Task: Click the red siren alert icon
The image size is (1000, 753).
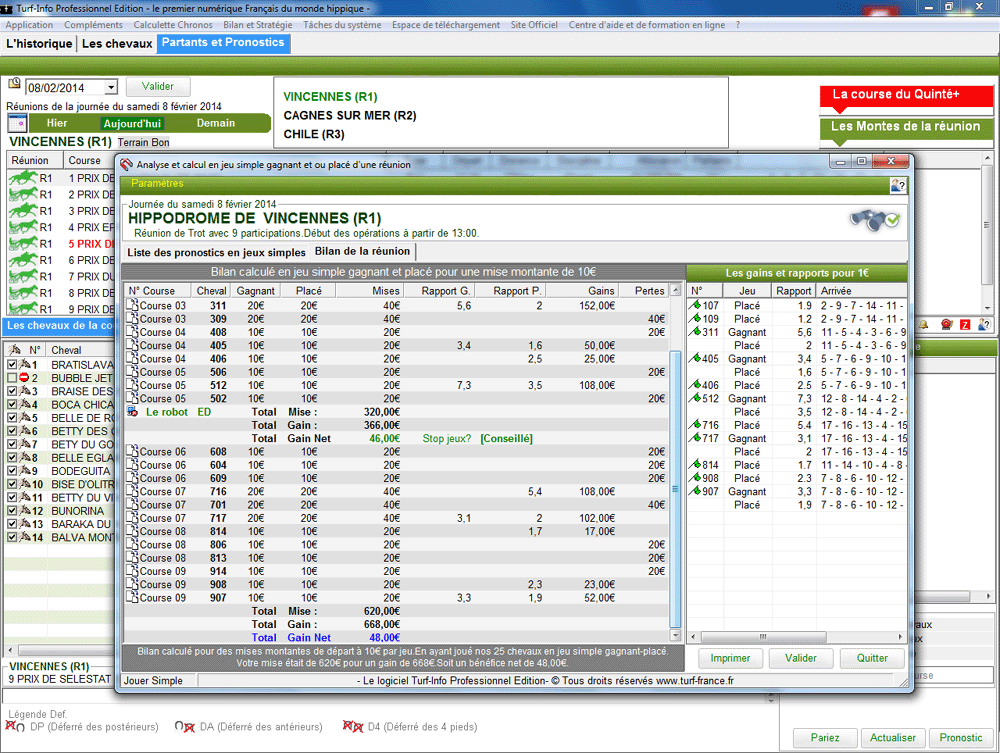Action: point(946,325)
